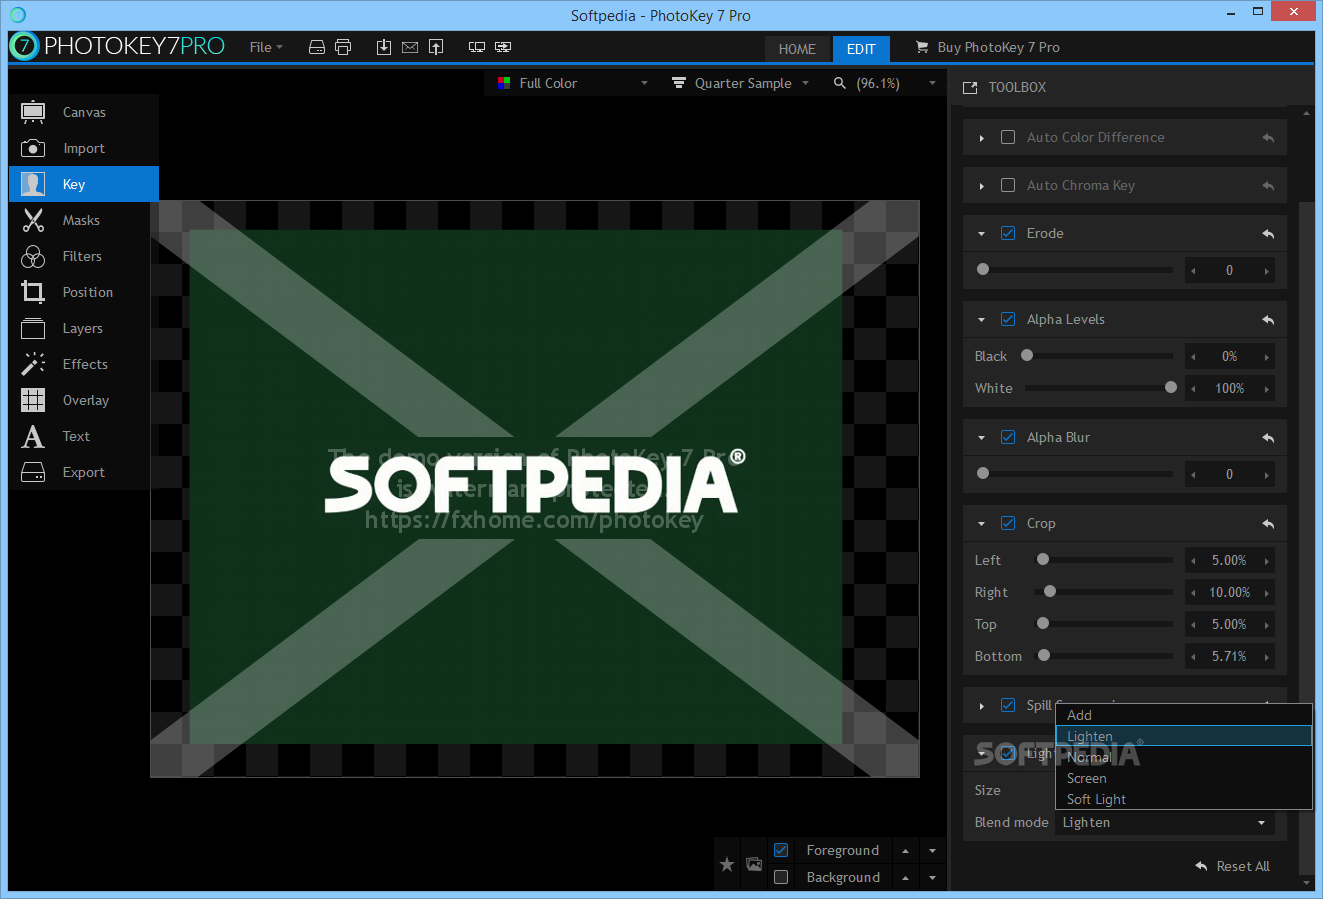Switch to the HOME tab
The width and height of the screenshot is (1323, 899).
tap(797, 49)
